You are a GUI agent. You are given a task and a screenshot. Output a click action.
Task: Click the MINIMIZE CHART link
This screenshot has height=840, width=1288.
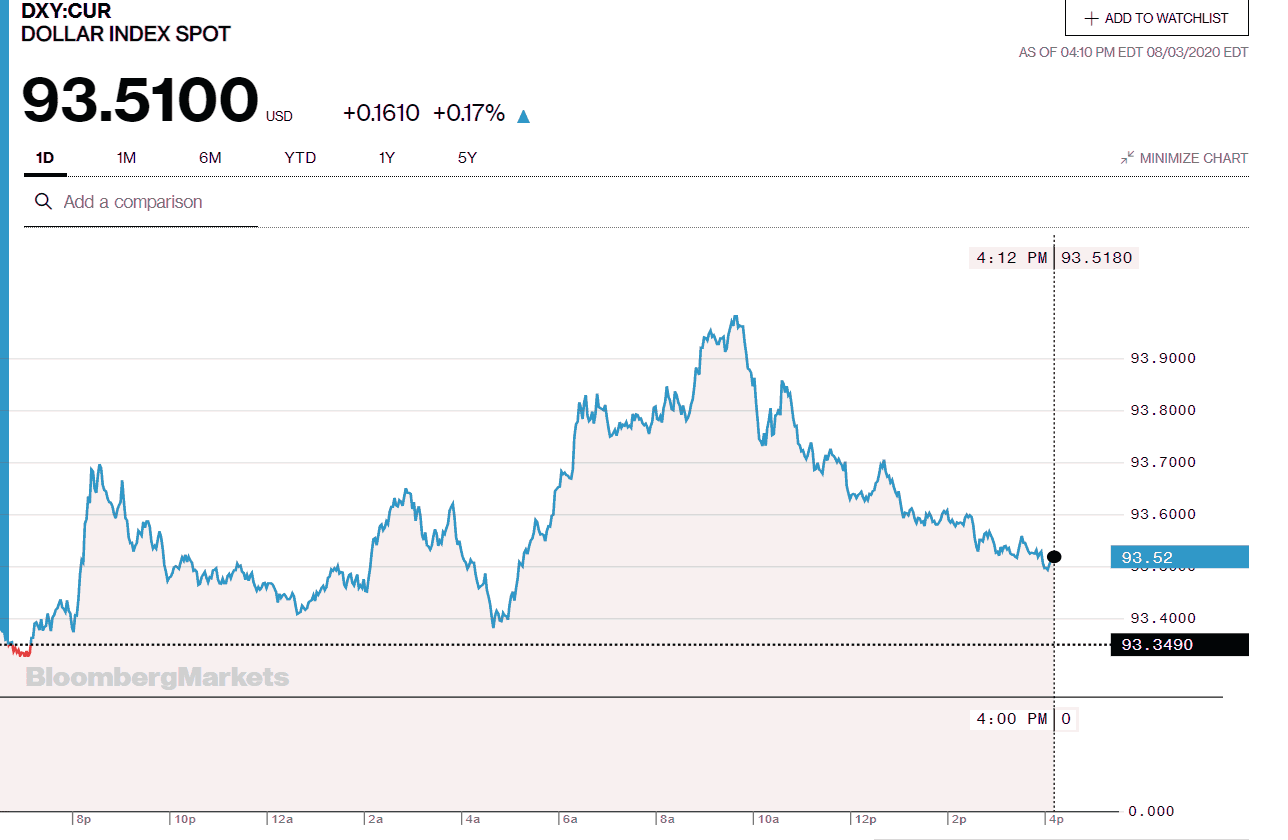1193,157
